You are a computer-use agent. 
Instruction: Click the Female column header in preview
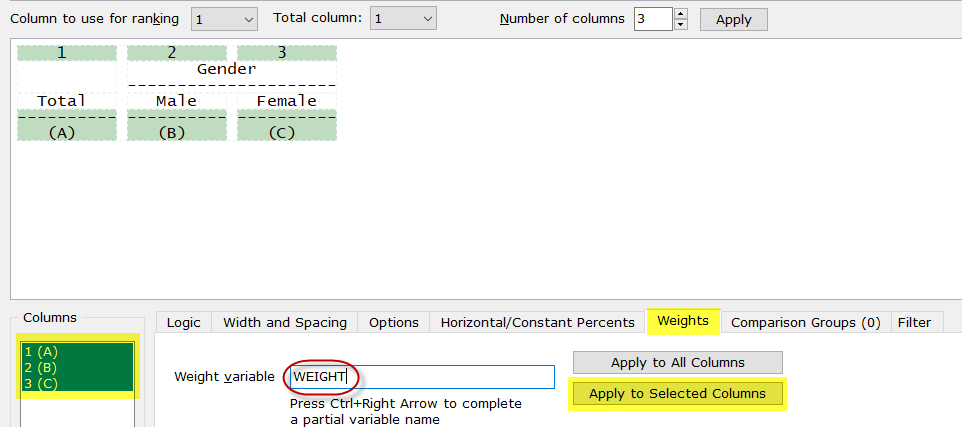click(x=286, y=101)
